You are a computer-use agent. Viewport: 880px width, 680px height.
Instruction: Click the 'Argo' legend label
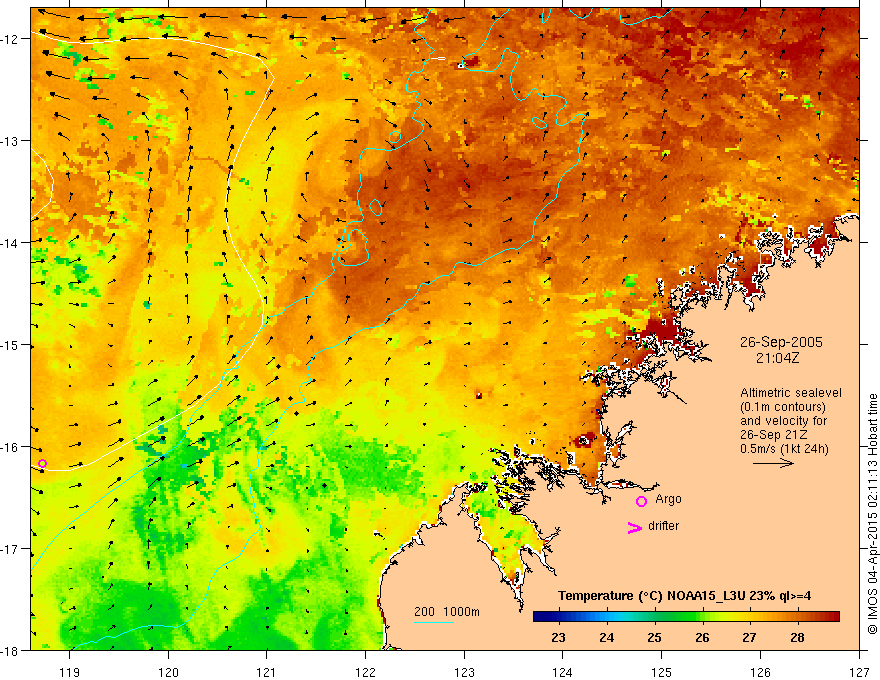668,499
